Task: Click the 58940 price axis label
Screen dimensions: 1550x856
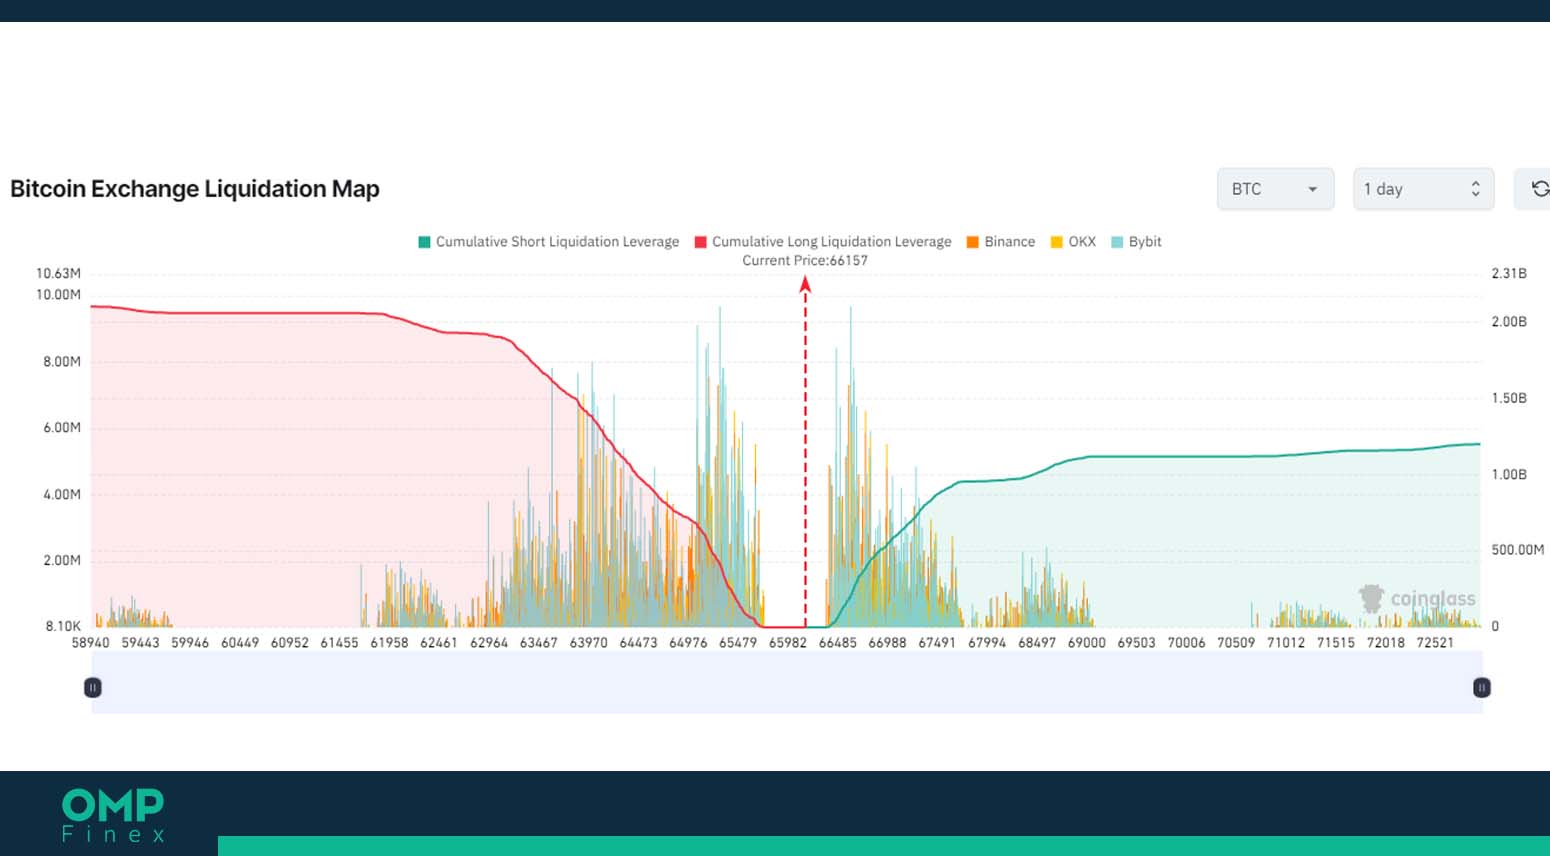Action: click(x=91, y=642)
